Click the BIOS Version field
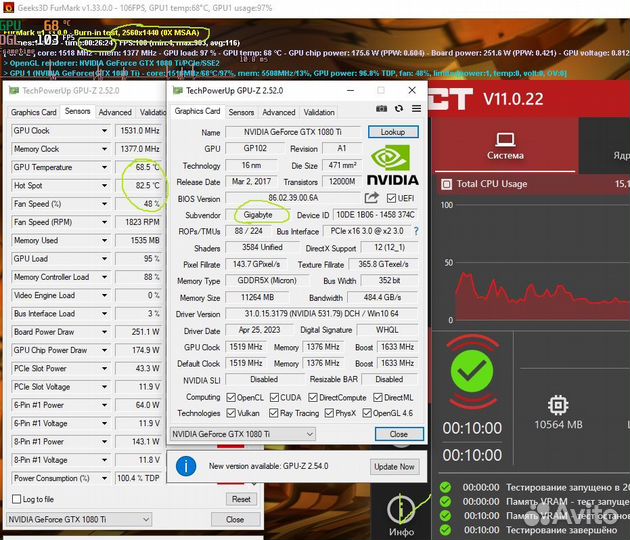 coord(293,198)
